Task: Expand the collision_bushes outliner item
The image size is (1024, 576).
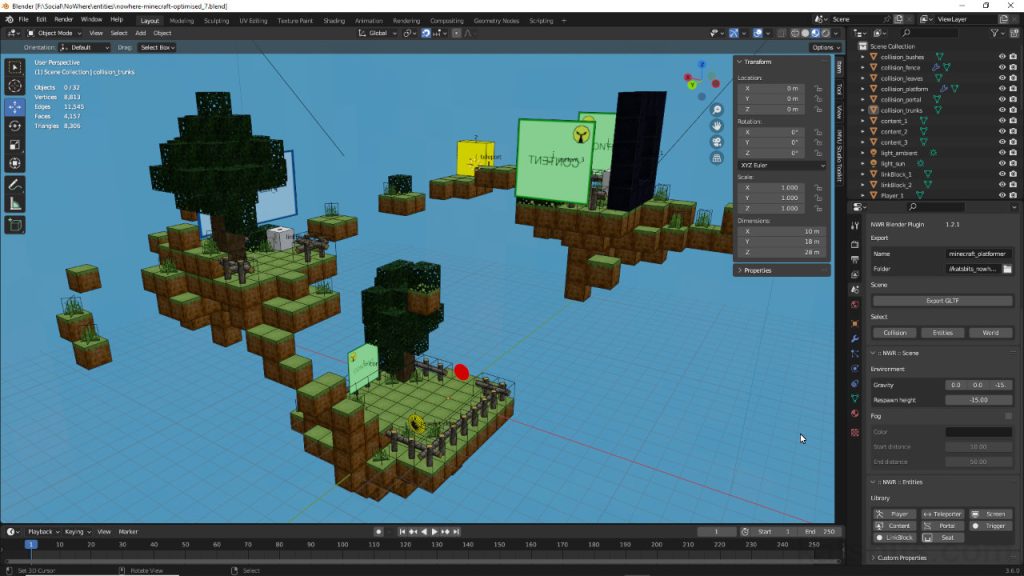Action: (862, 56)
